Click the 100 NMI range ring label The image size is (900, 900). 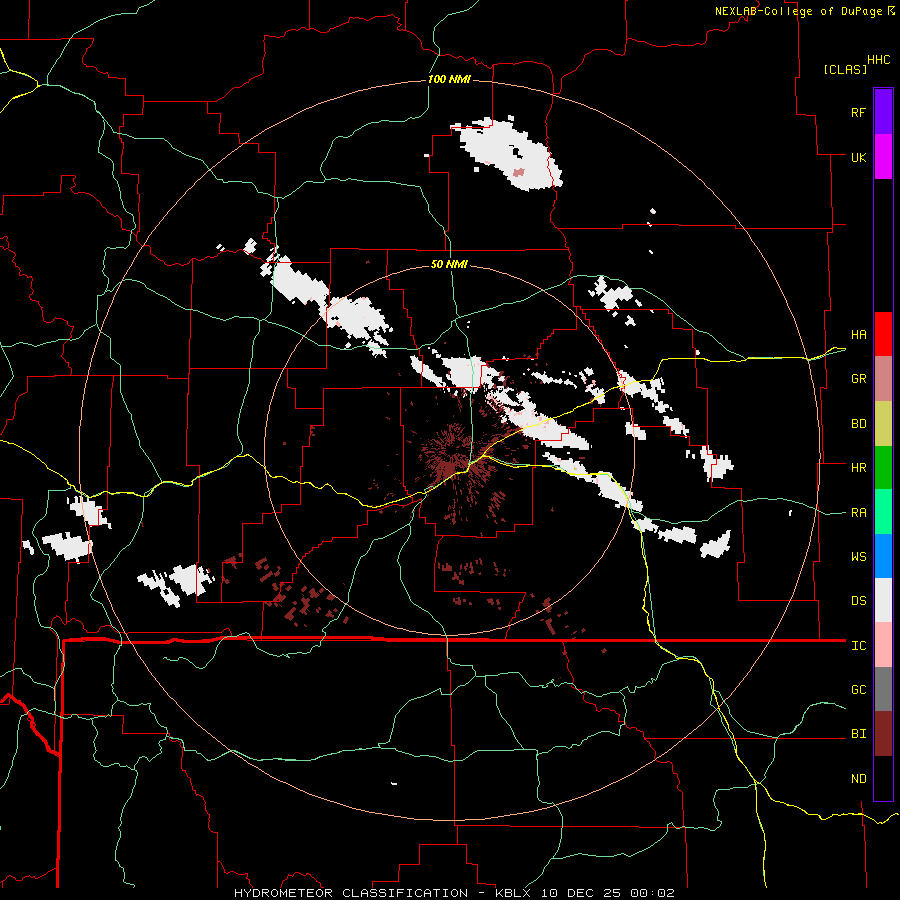[x=449, y=79]
